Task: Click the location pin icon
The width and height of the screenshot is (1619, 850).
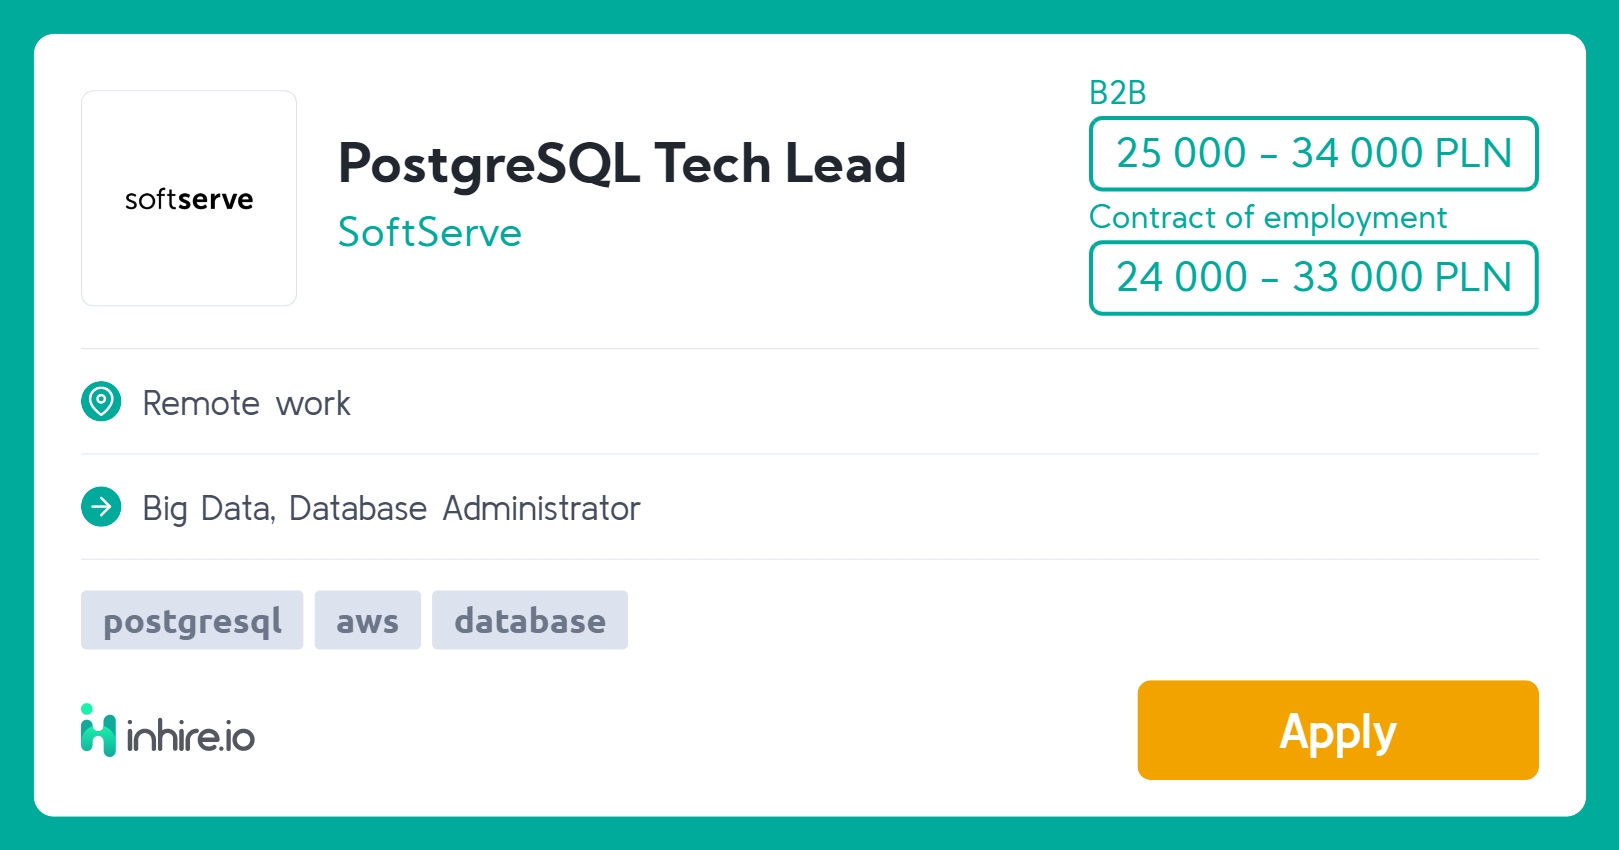Action: (101, 402)
